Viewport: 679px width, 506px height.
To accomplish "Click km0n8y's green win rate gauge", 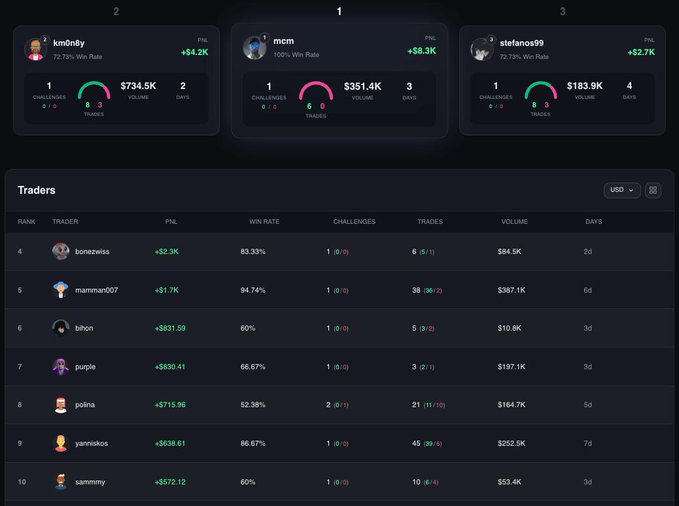I will click(94, 90).
